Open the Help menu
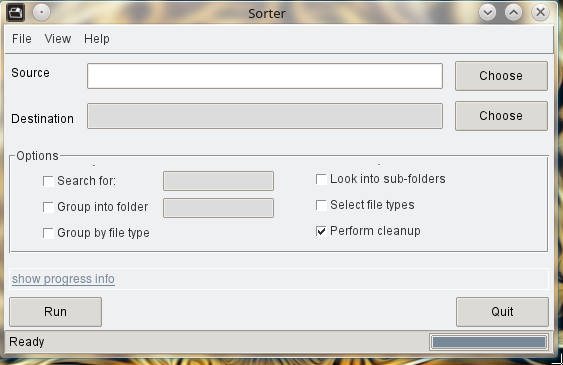The height and width of the screenshot is (365, 563). pos(97,39)
